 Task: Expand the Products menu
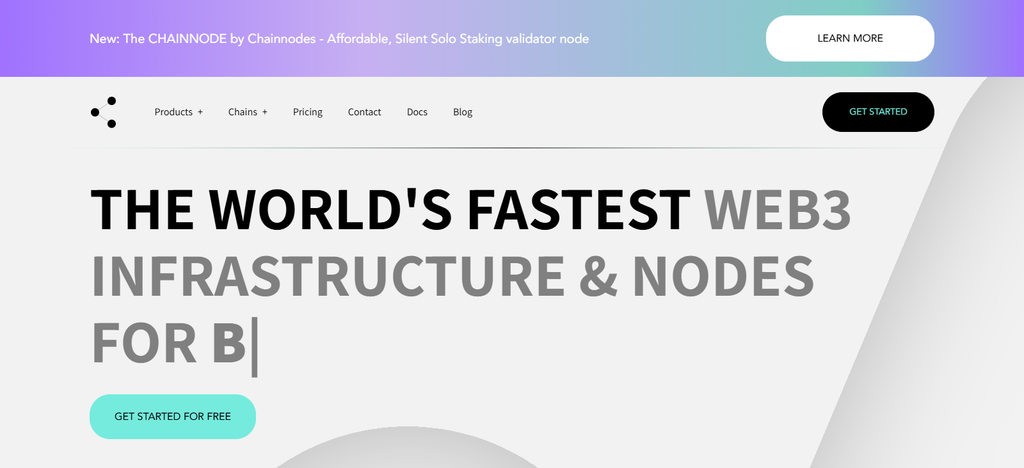pos(178,112)
